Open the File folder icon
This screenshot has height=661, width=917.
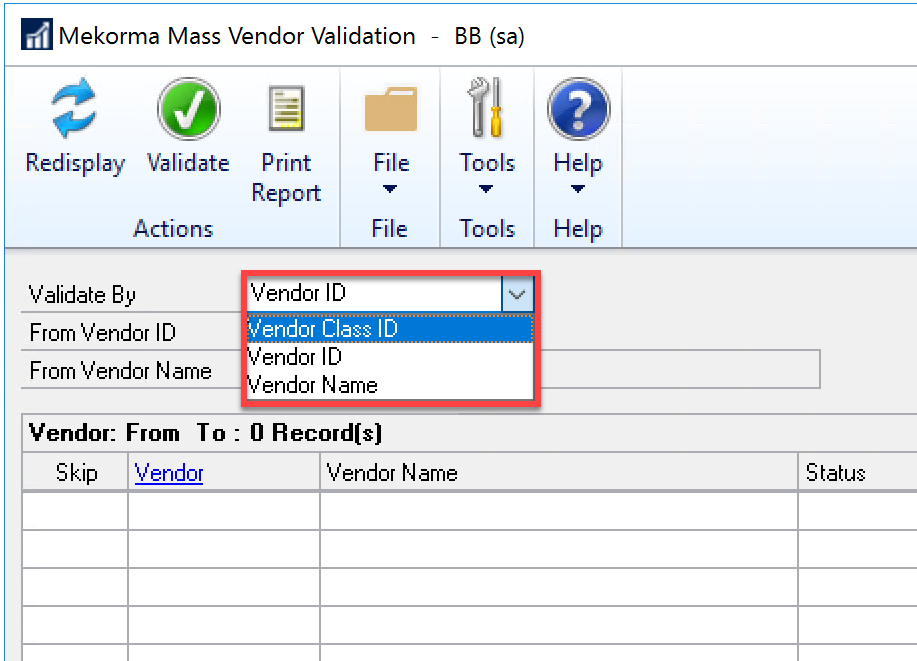391,109
